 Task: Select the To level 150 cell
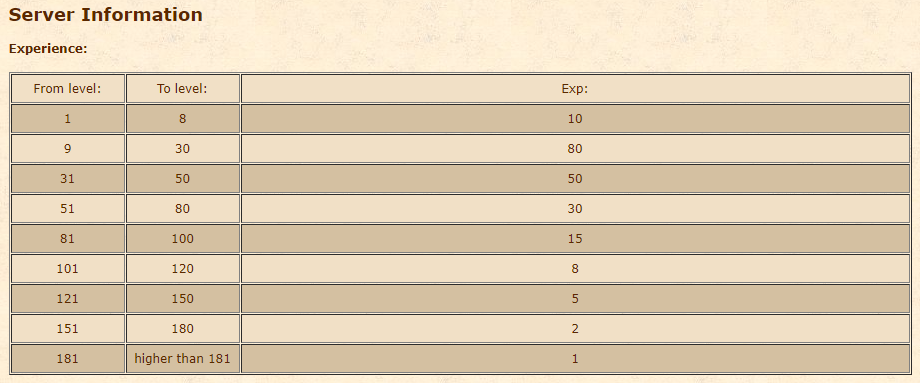(182, 299)
